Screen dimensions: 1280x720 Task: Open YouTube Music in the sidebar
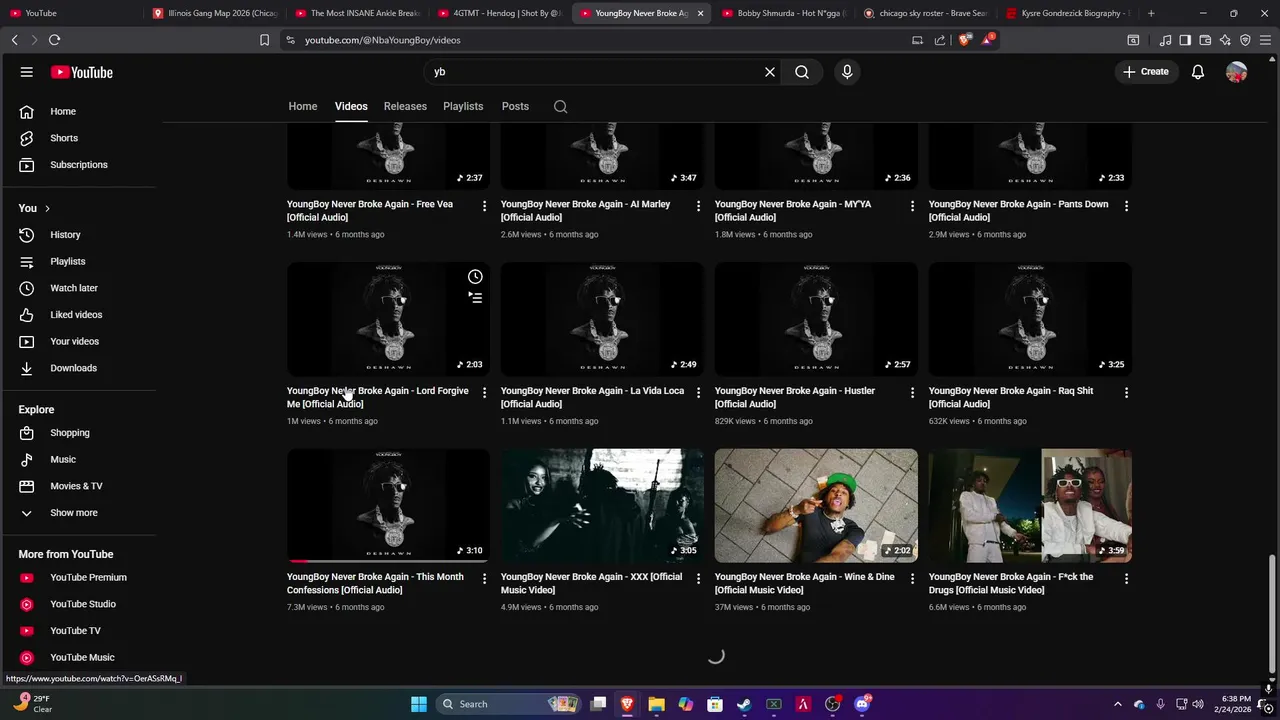pos(80,657)
